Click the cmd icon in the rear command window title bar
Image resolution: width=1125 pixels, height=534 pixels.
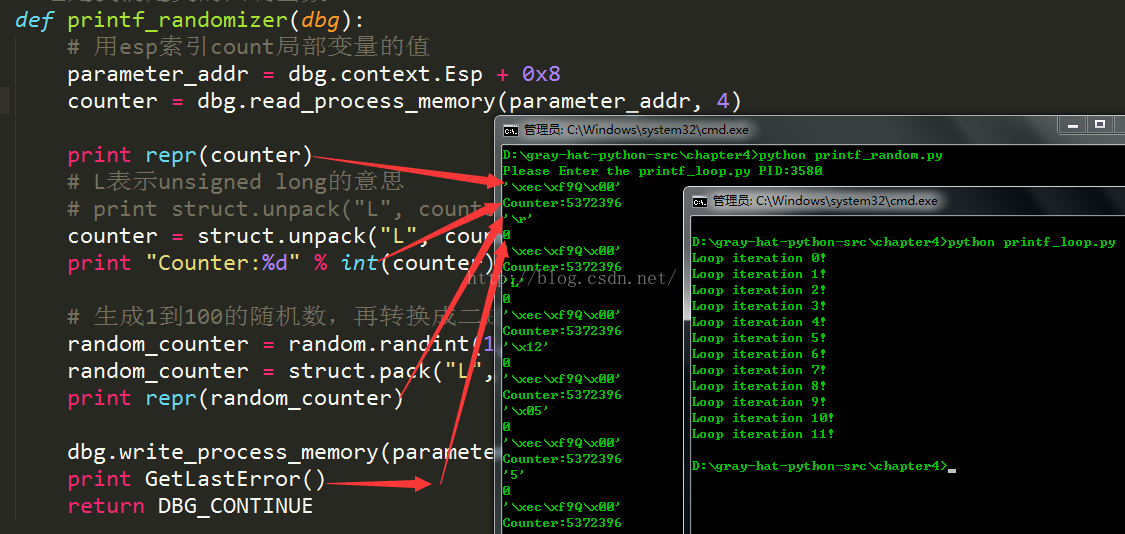pyautogui.click(x=511, y=130)
